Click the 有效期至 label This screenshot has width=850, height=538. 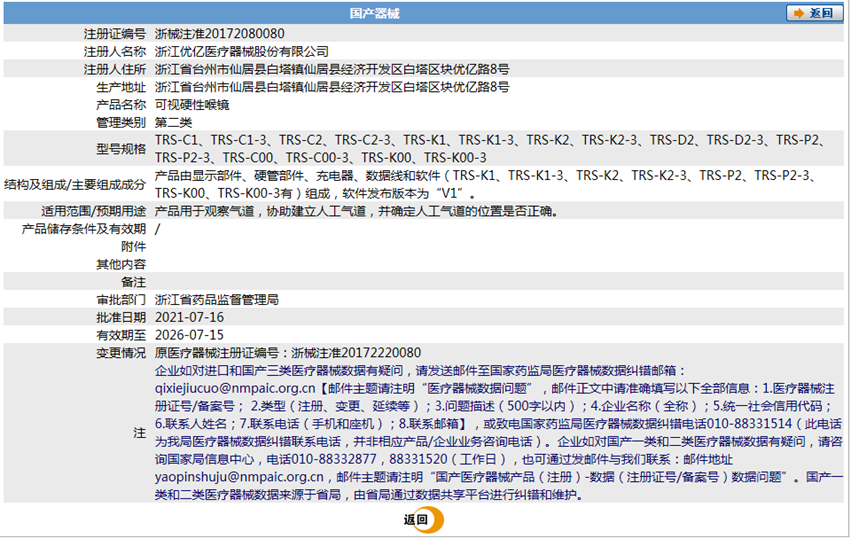(x=121, y=335)
